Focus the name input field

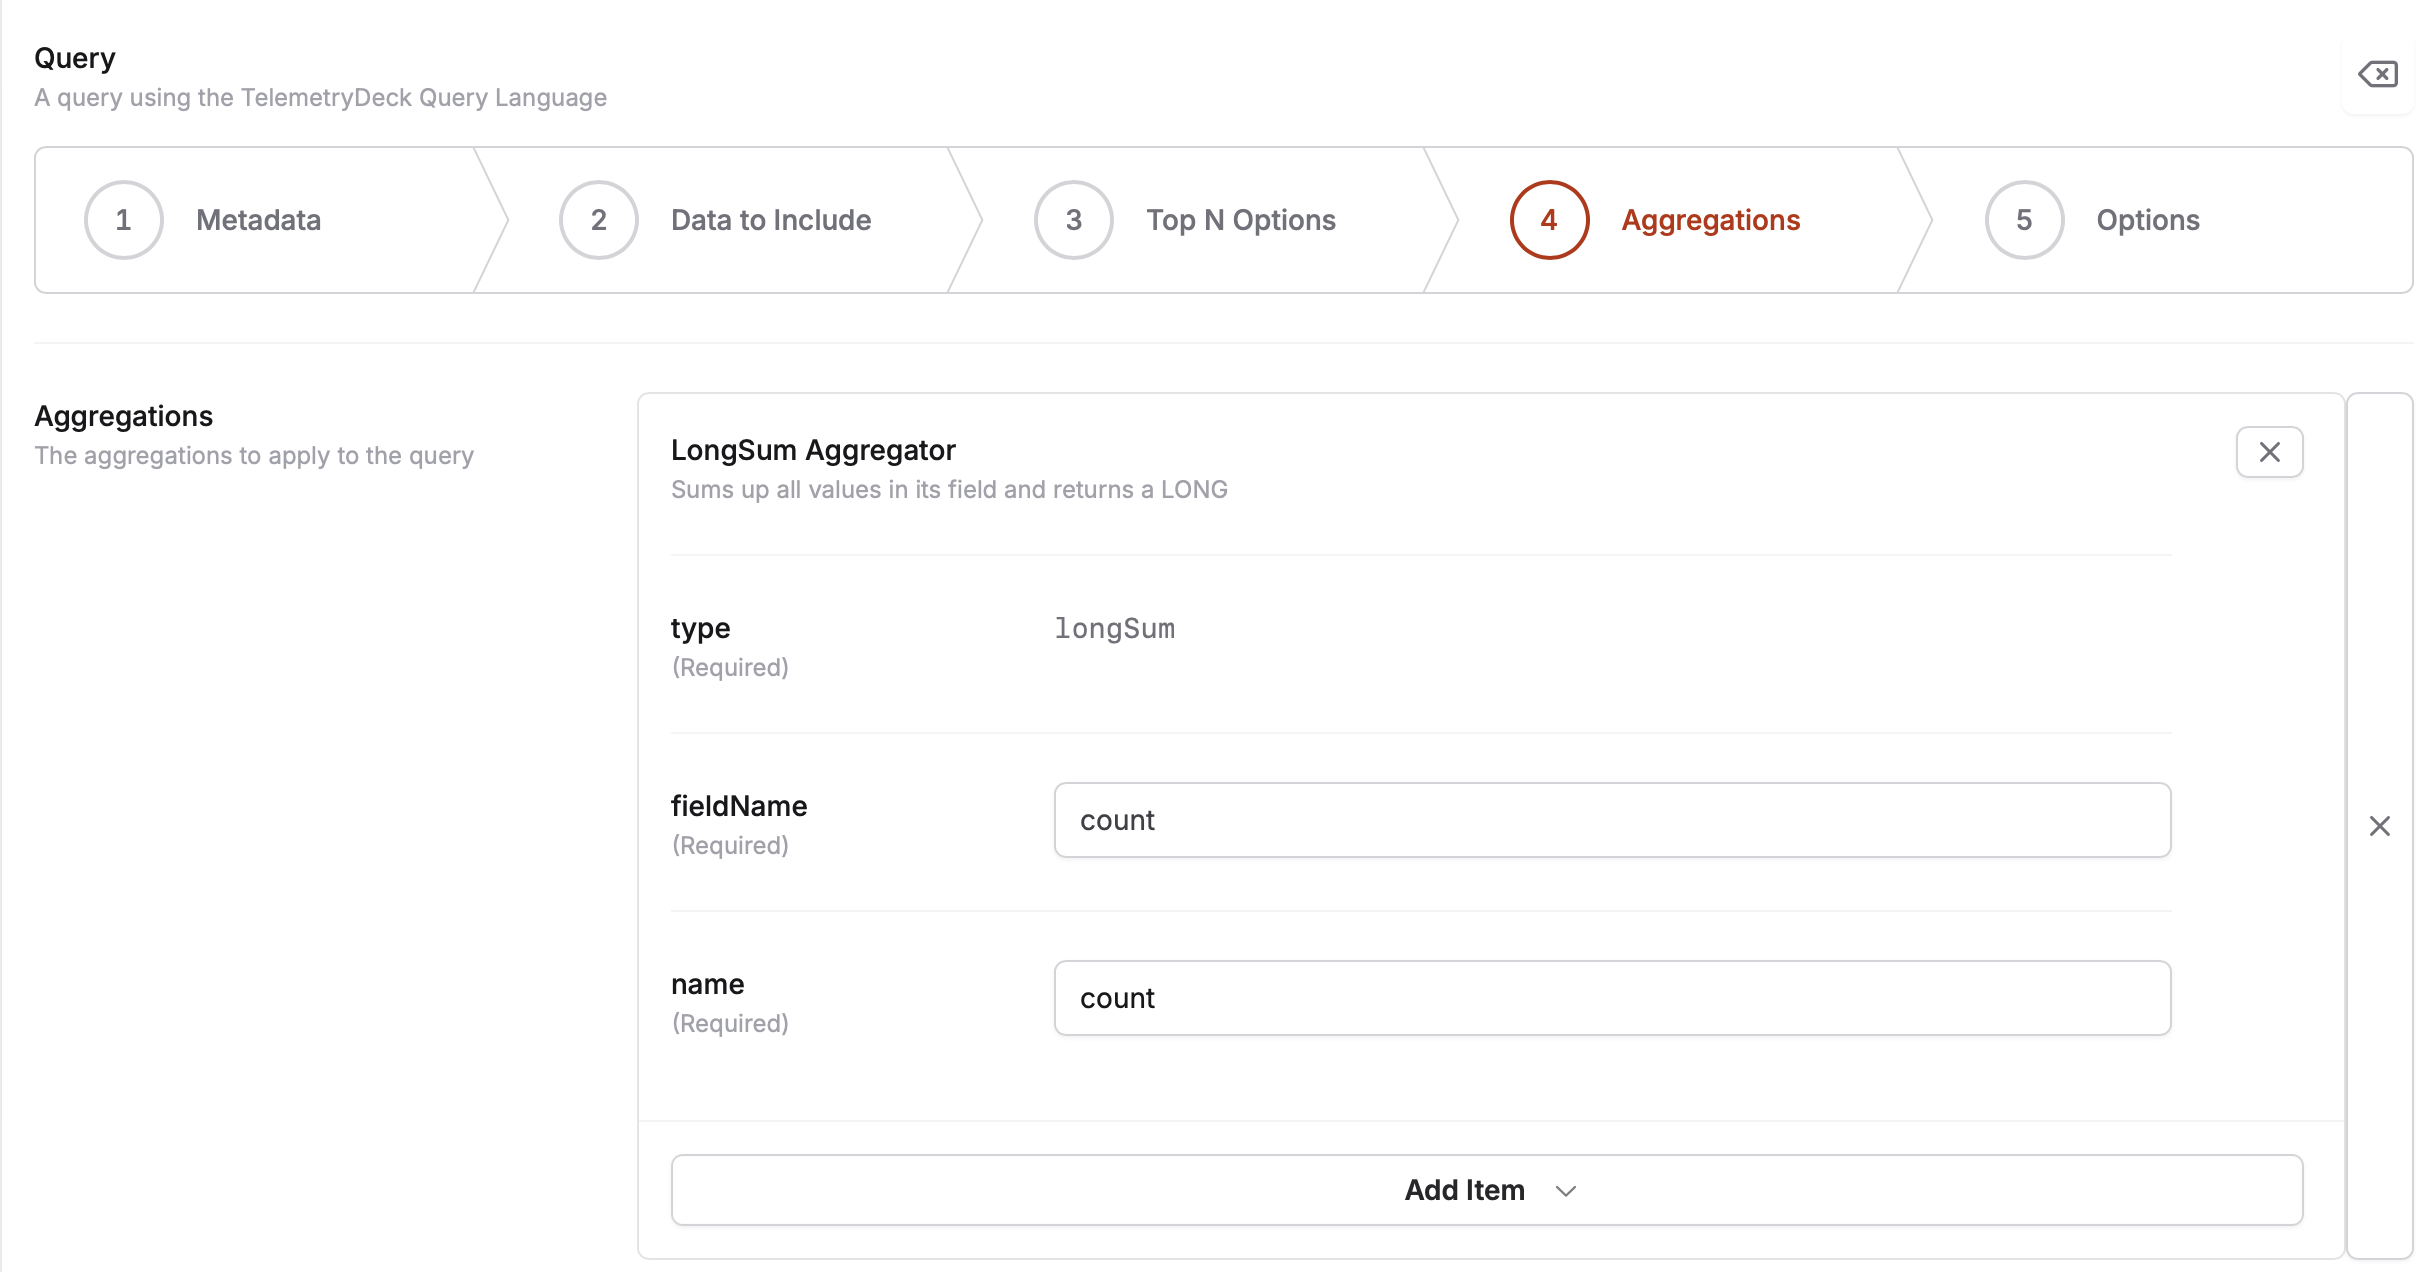(1611, 998)
